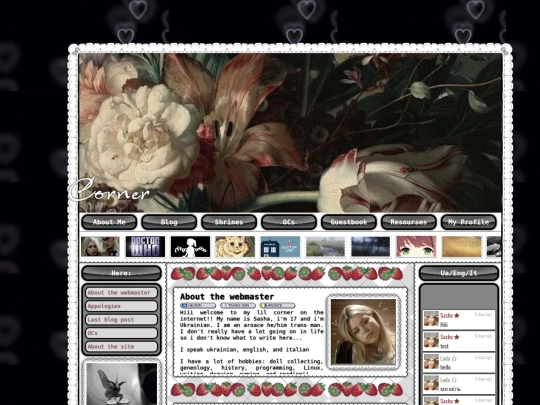Viewport: 540px width, 405px height.
Task: Click the About the webmaster heading
Action: point(227,297)
